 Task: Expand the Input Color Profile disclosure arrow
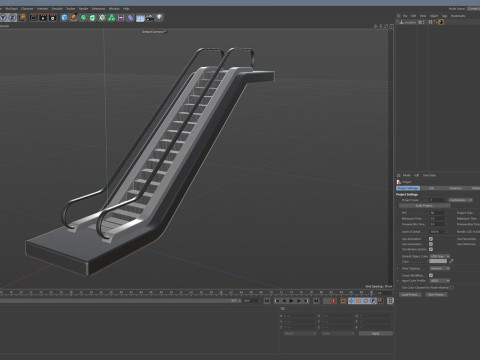pos(397,281)
